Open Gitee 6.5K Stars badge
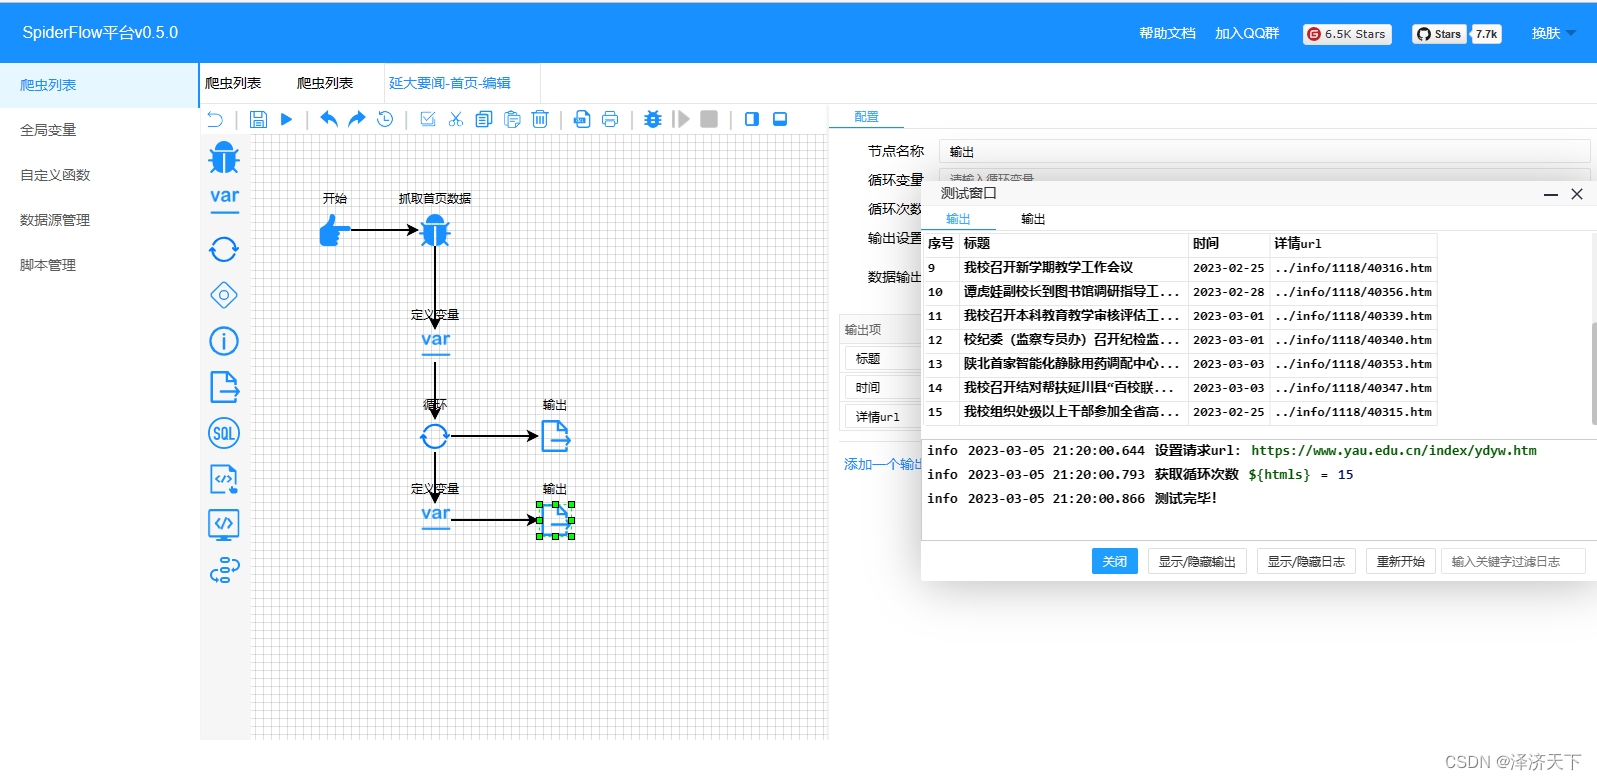Screen dimensions: 1597x780 (1347, 34)
